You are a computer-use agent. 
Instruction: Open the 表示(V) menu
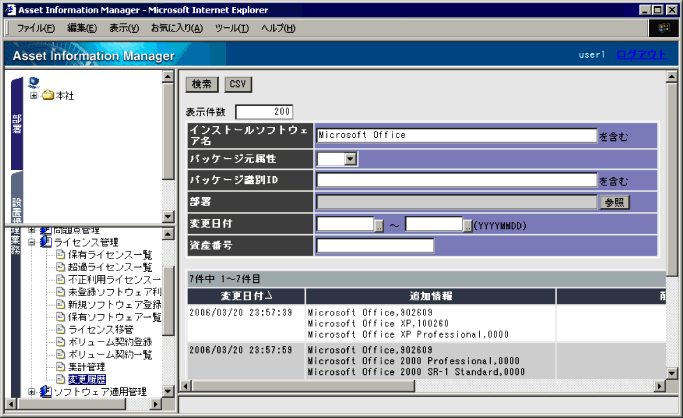pos(124,28)
